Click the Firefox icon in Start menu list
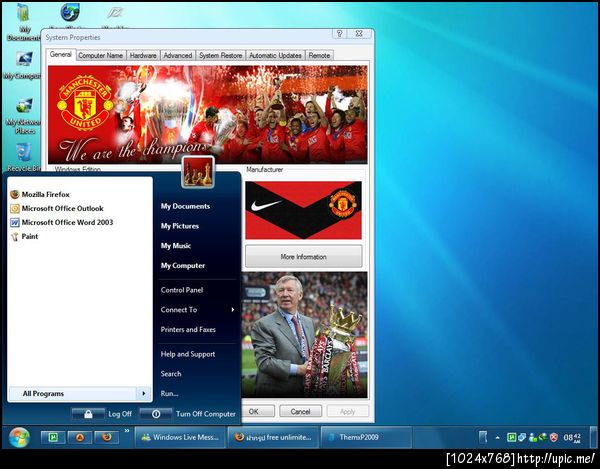Screen dimensions: 600x469 click(15, 194)
